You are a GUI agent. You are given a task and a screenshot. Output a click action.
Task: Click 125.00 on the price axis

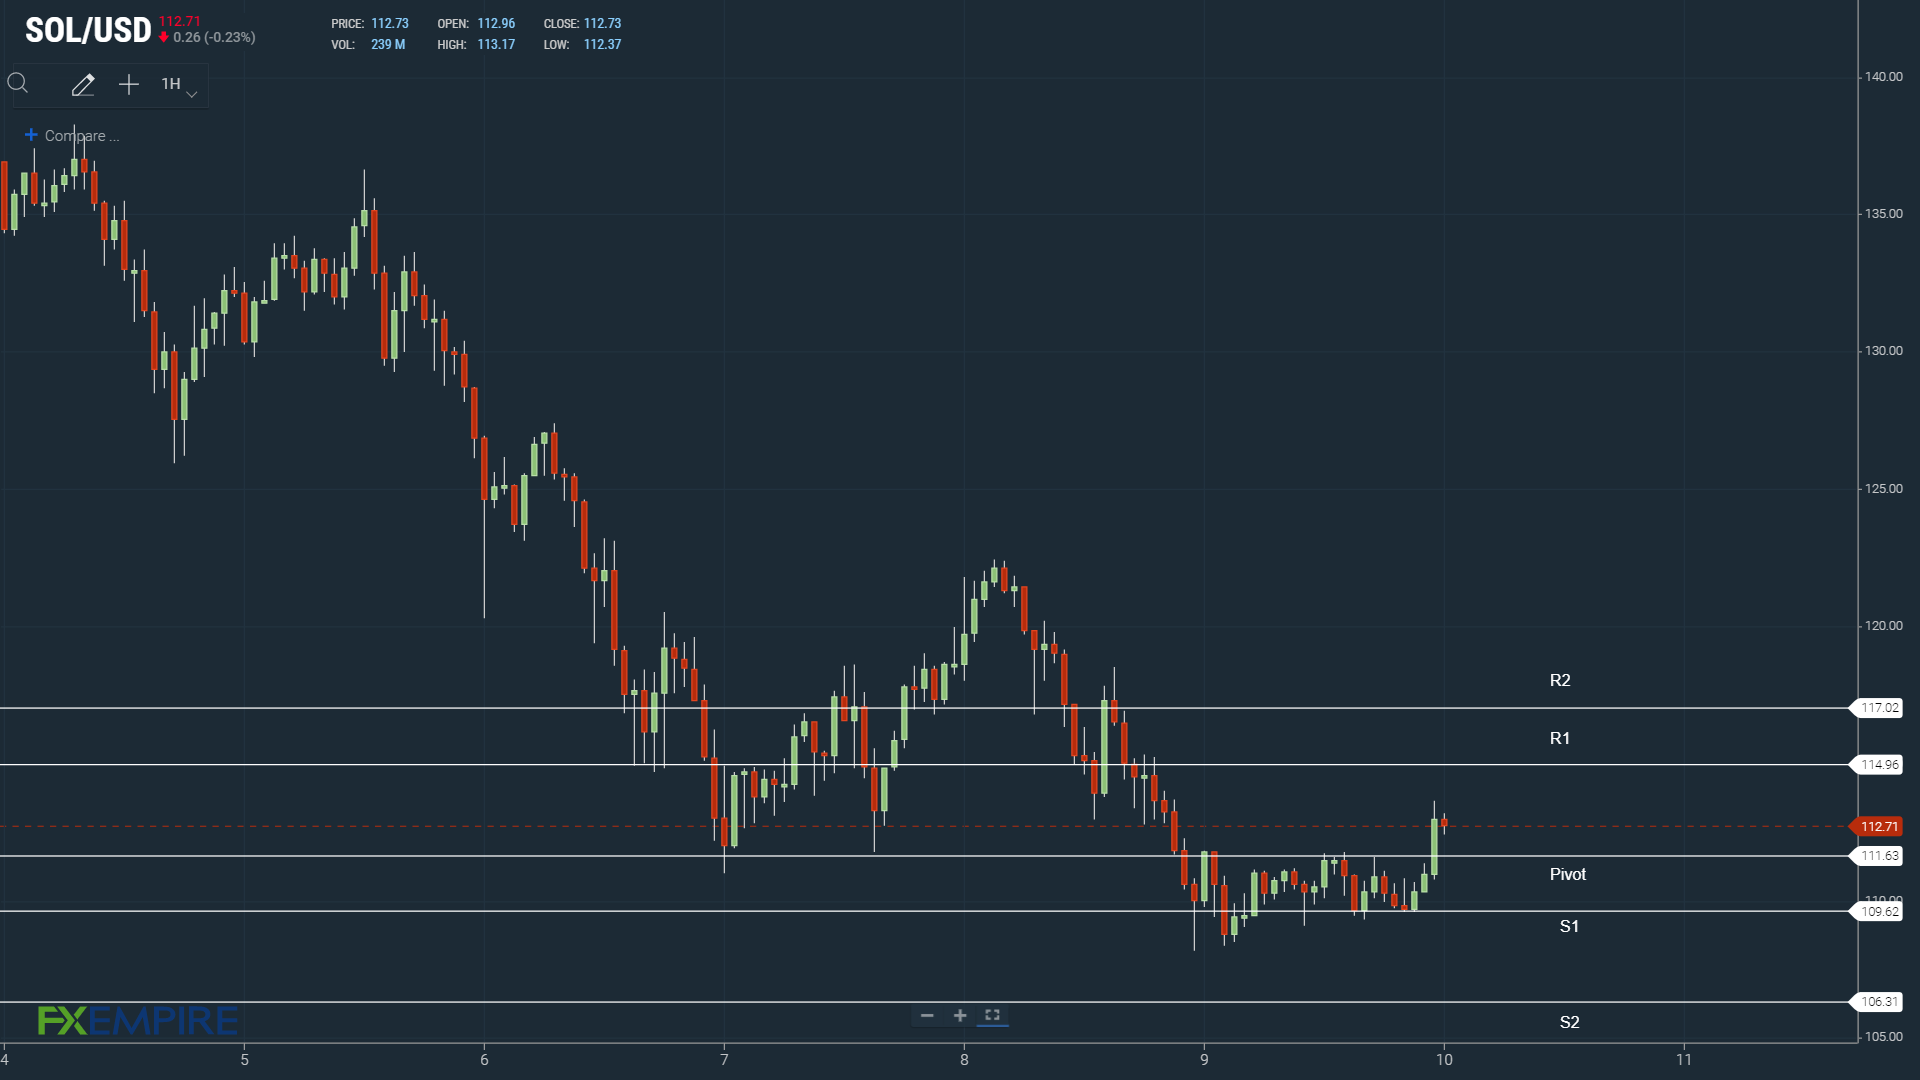click(1883, 489)
